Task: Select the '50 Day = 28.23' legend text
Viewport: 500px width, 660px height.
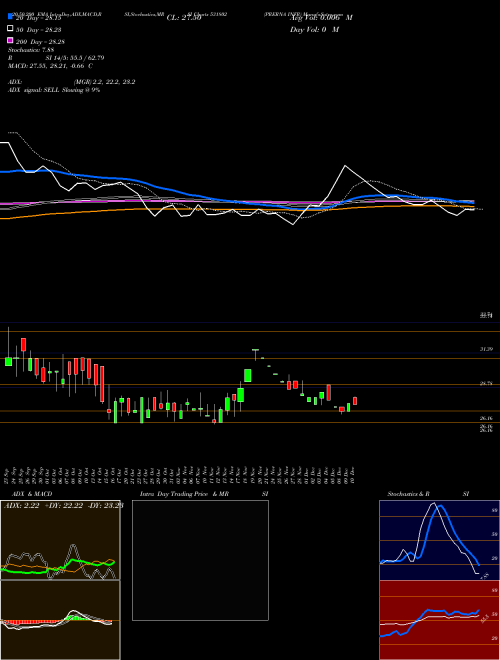Action: tap(38, 30)
